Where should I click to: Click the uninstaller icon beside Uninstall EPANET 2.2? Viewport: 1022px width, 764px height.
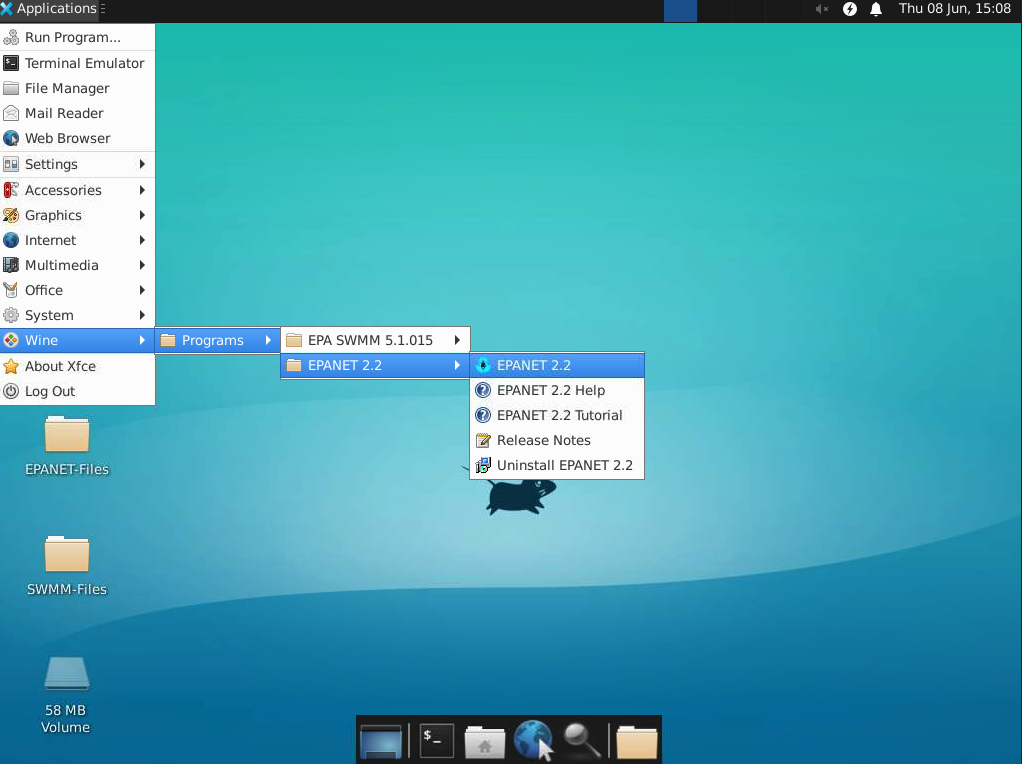[483, 465]
